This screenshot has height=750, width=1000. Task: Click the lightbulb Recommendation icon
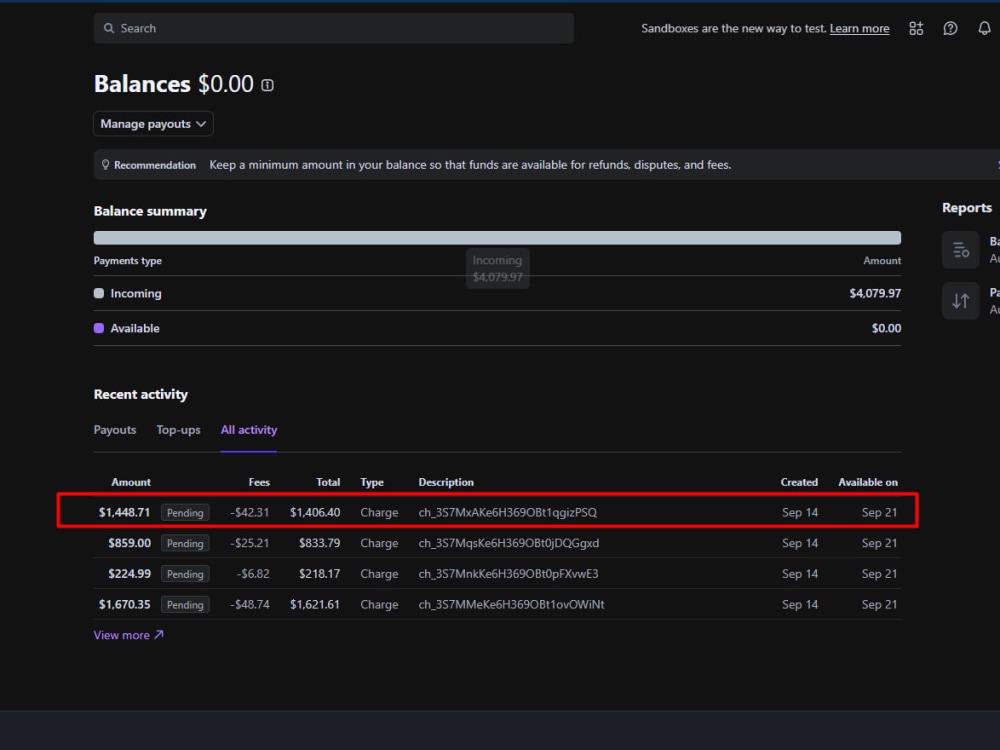click(x=106, y=165)
